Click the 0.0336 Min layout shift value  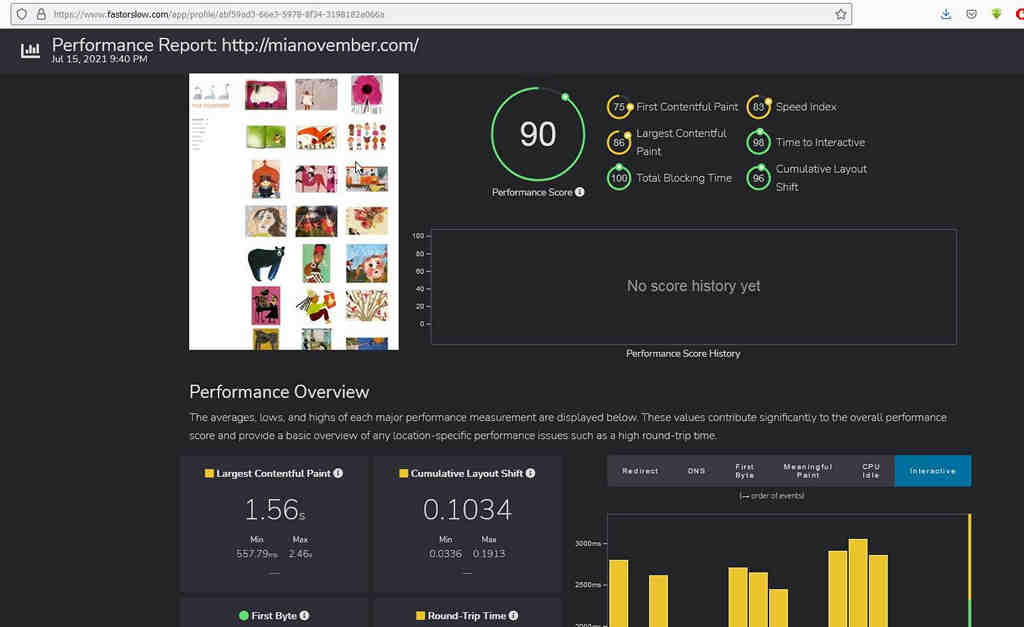(x=445, y=554)
